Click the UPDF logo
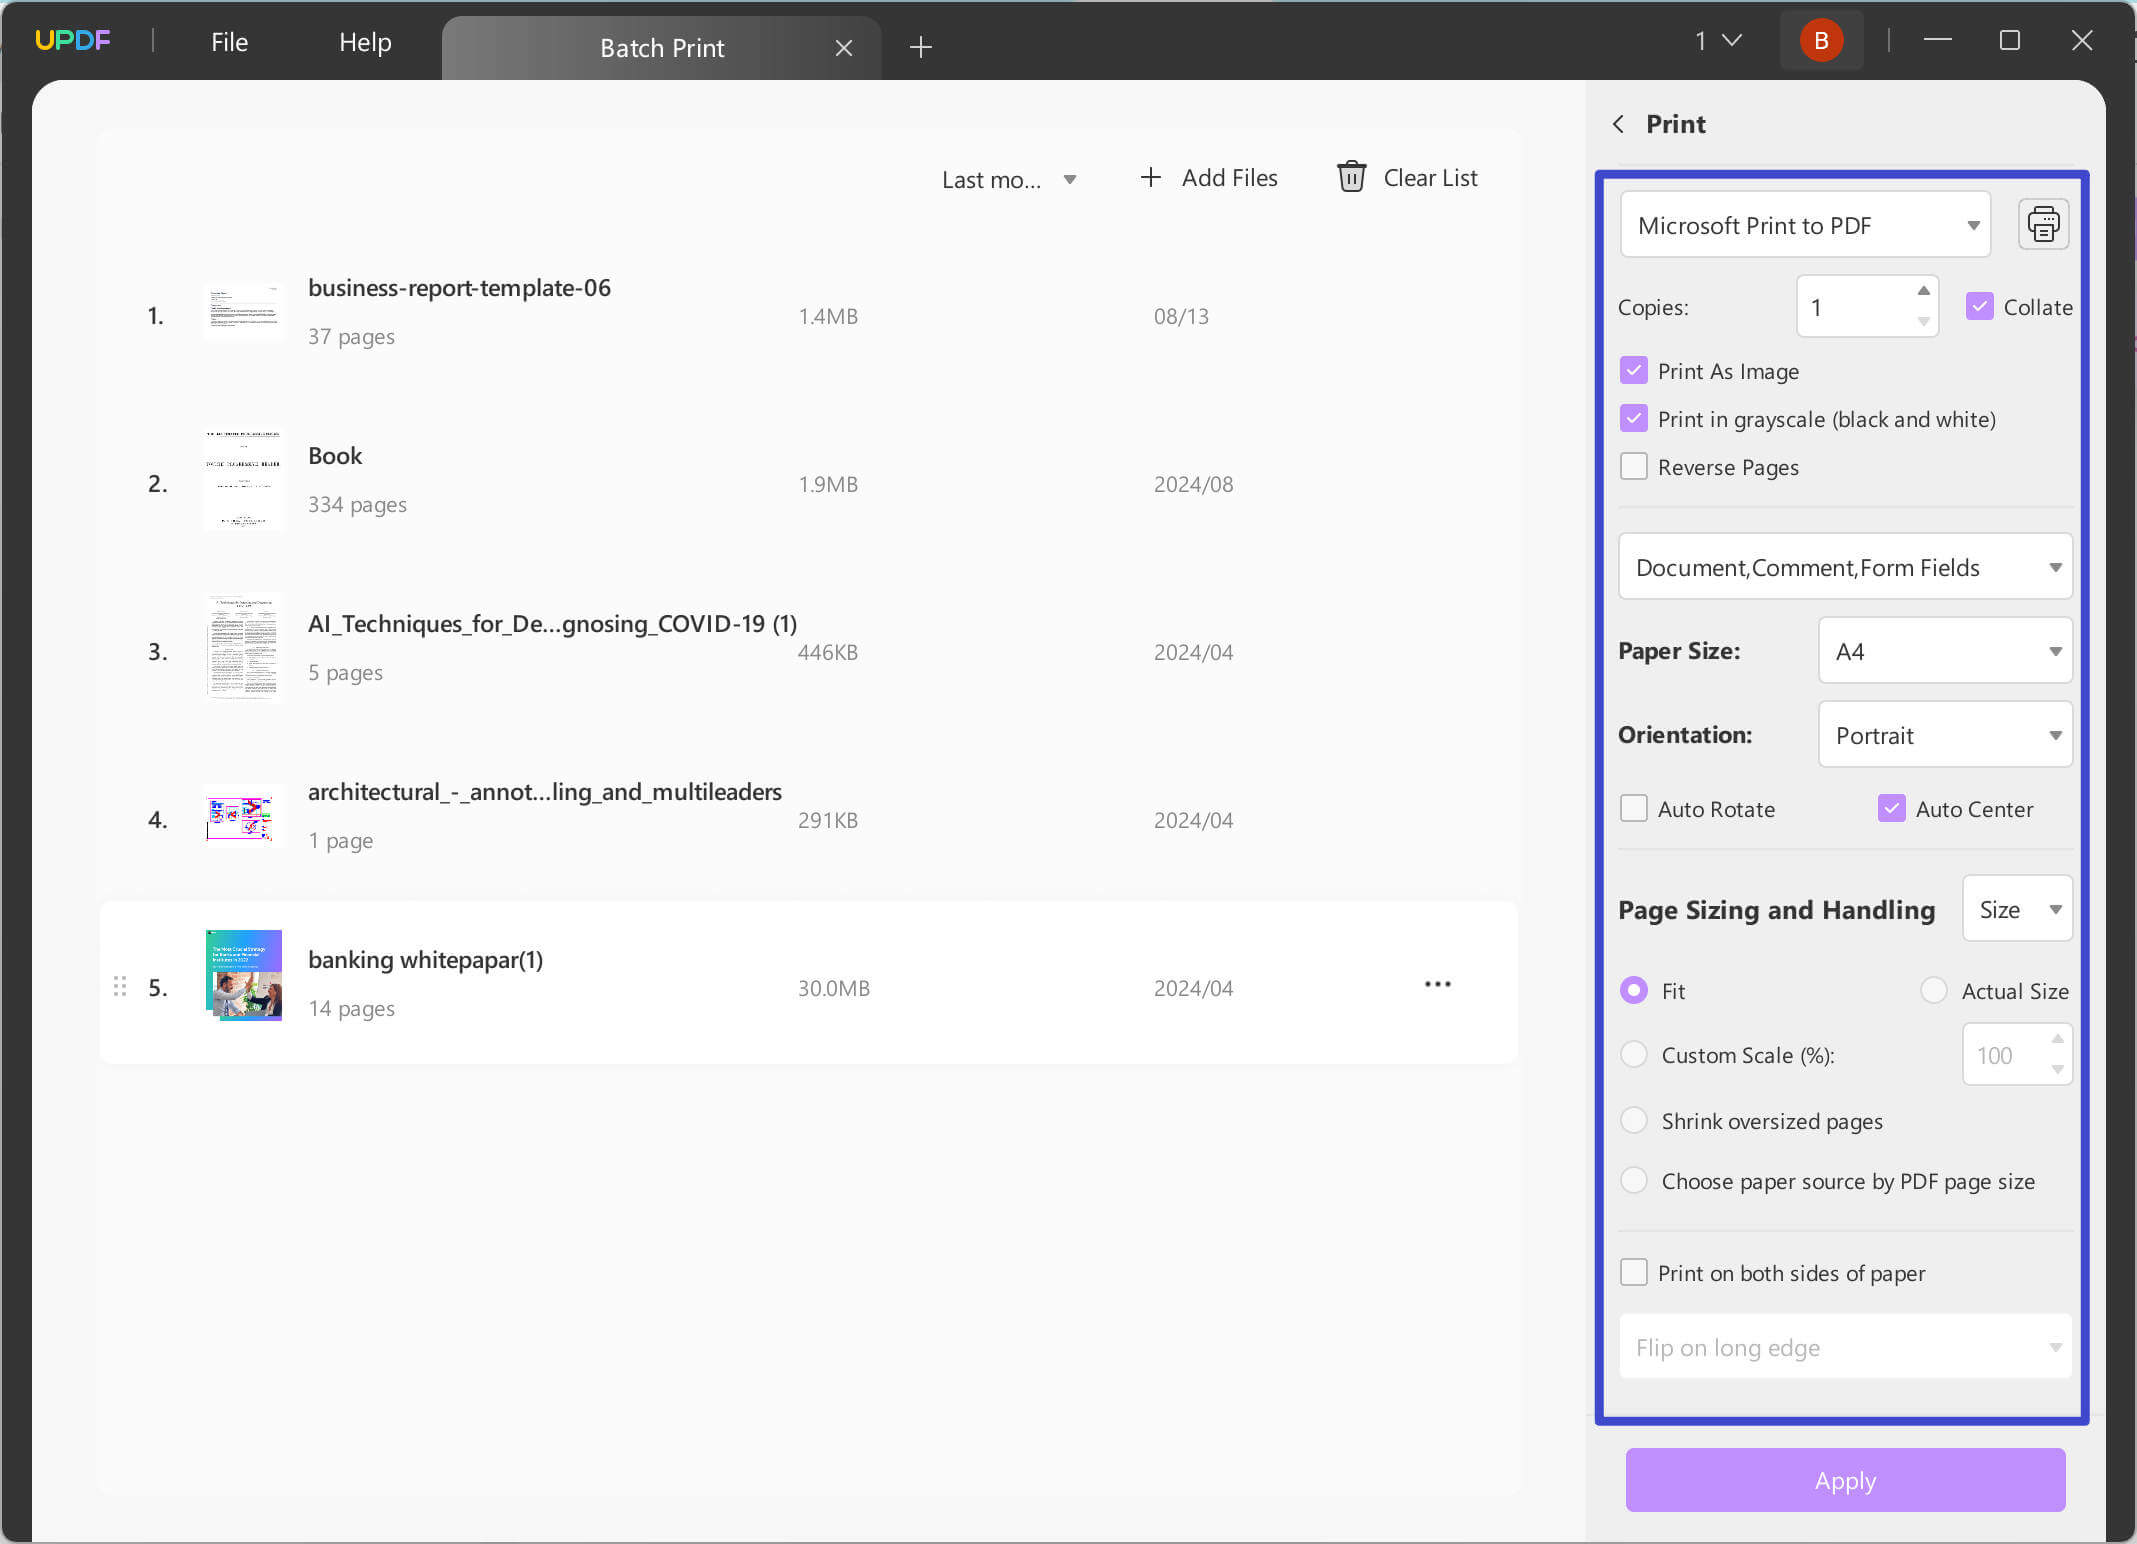The height and width of the screenshot is (1544, 2137). (x=72, y=40)
